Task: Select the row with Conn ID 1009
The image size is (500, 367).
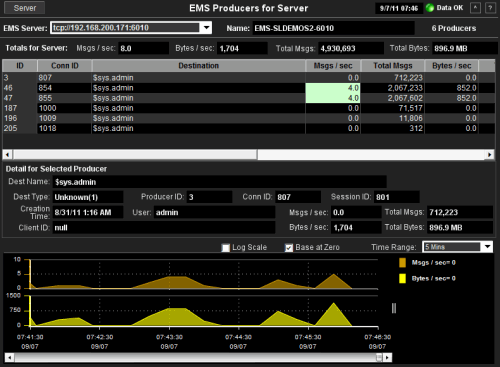Action: click(x=248, y=118)
